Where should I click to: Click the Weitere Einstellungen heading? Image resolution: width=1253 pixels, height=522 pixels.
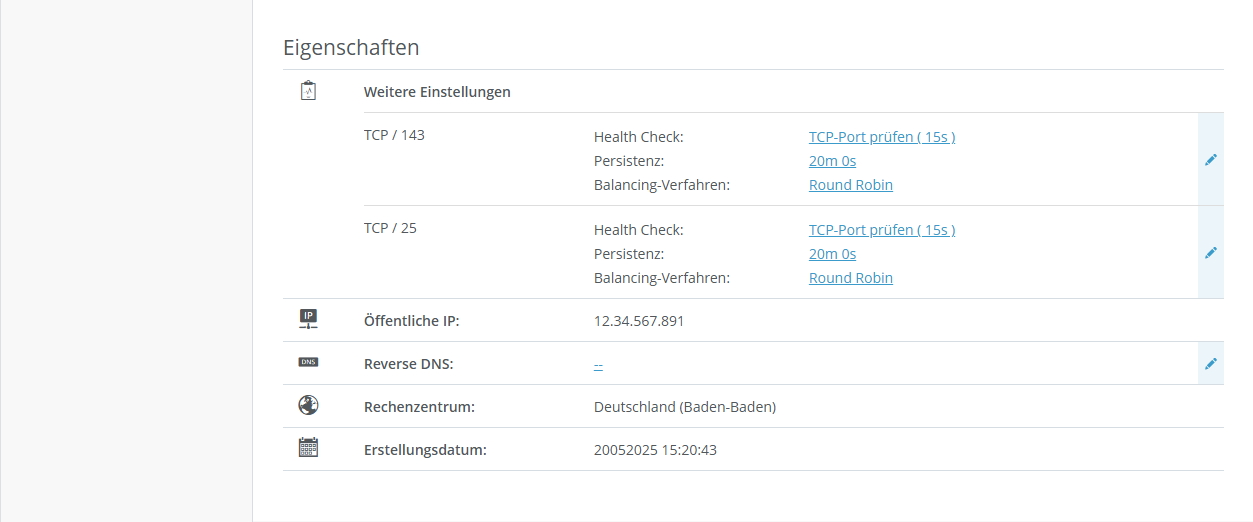(x=437, y=92)
